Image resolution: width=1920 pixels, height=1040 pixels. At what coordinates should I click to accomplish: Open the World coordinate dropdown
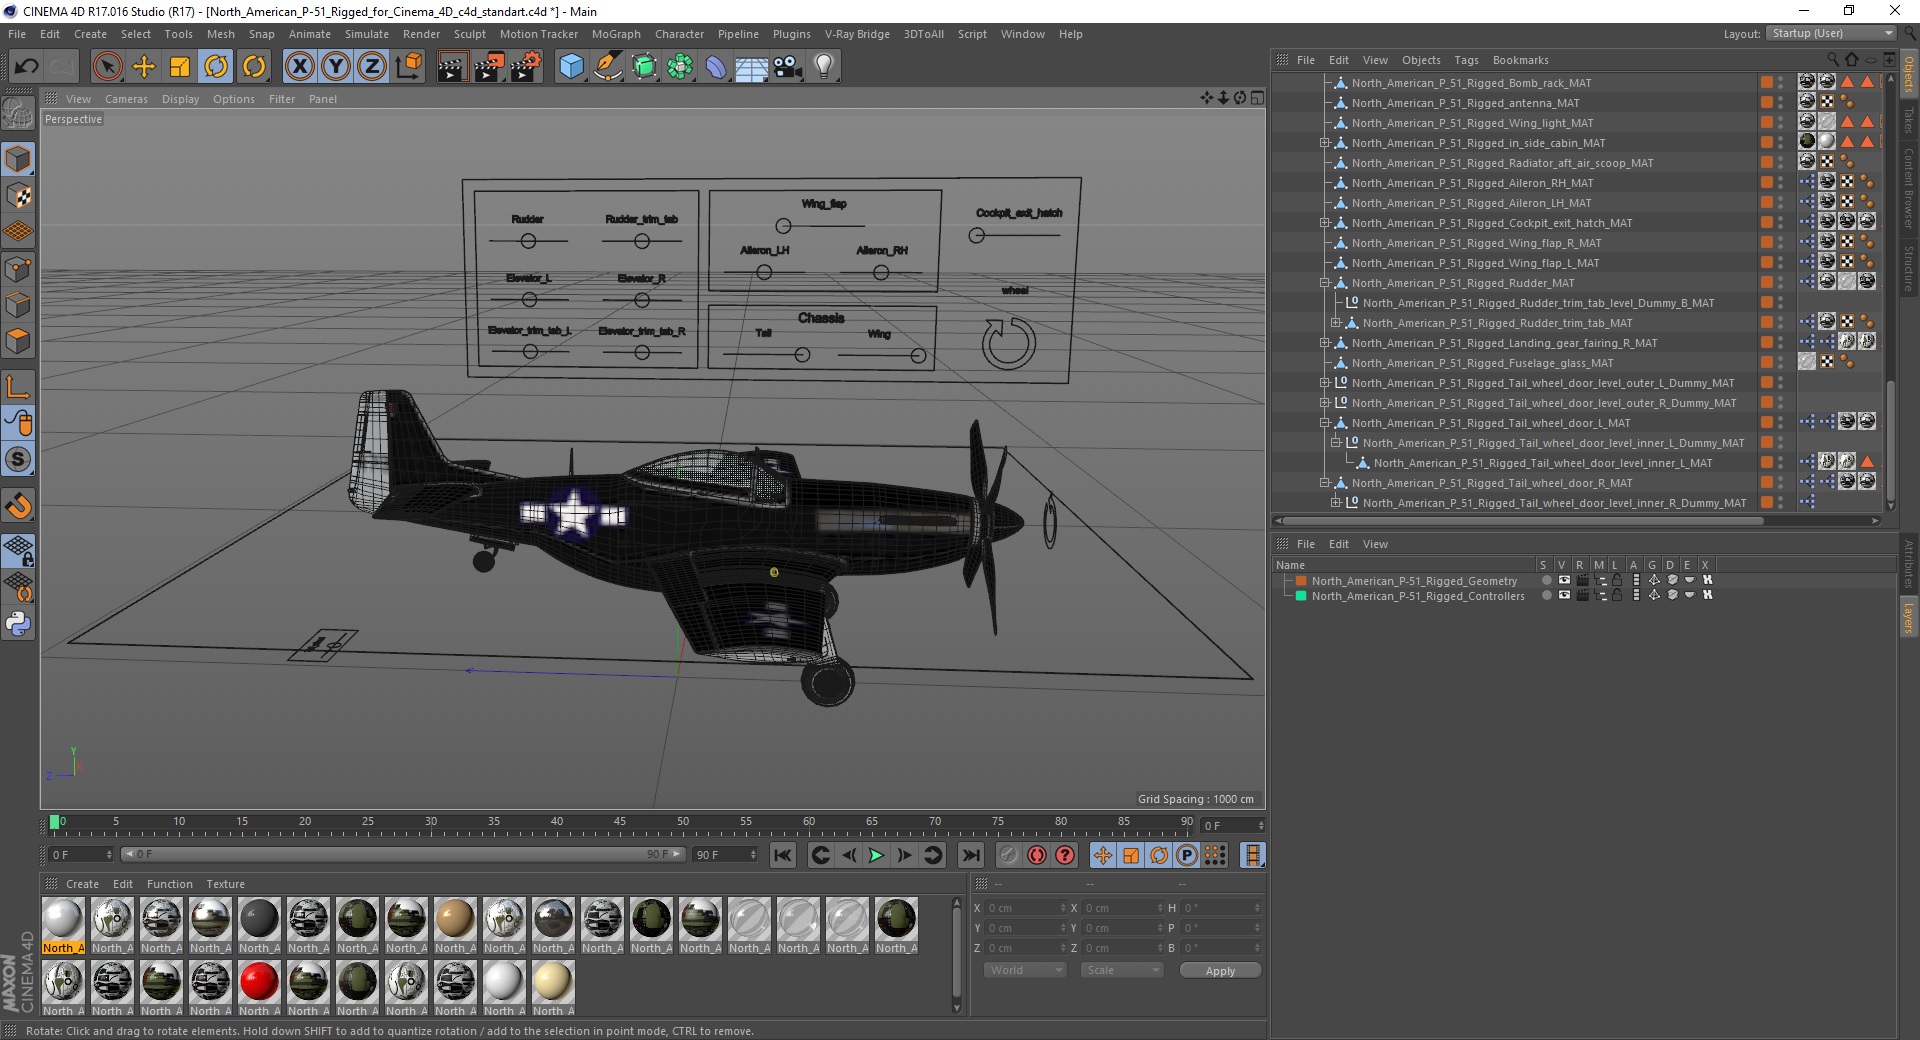1025,970
